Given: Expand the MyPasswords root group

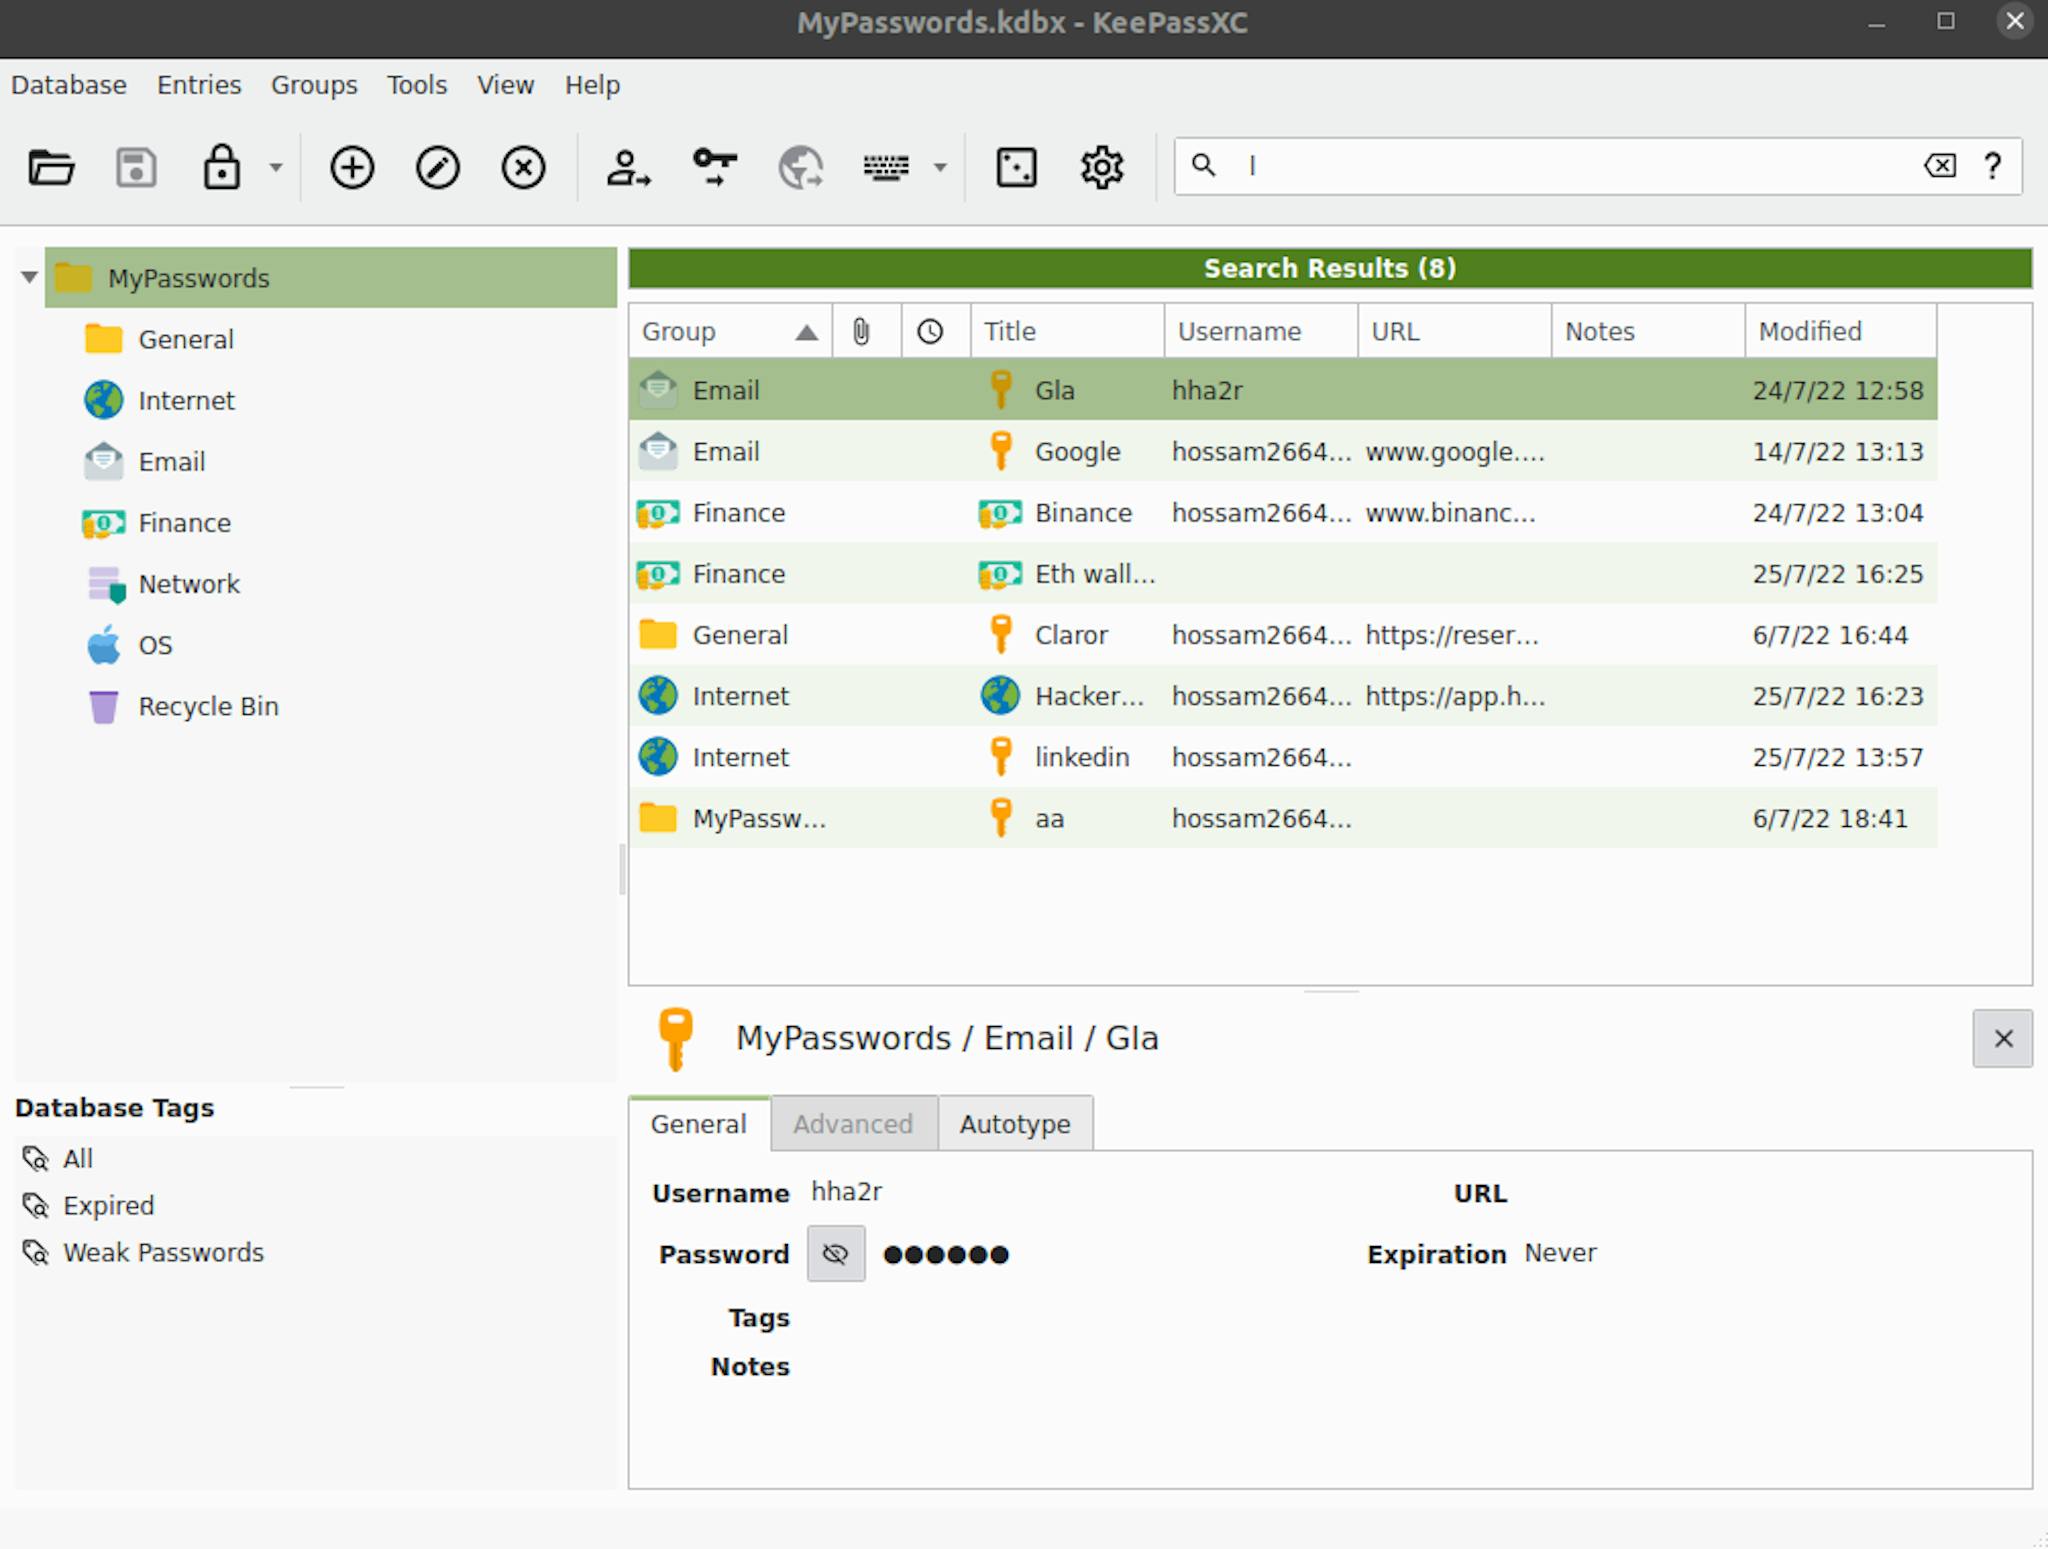Looking at the screenshot, I should pyautogui.click(x=26, y=277).
